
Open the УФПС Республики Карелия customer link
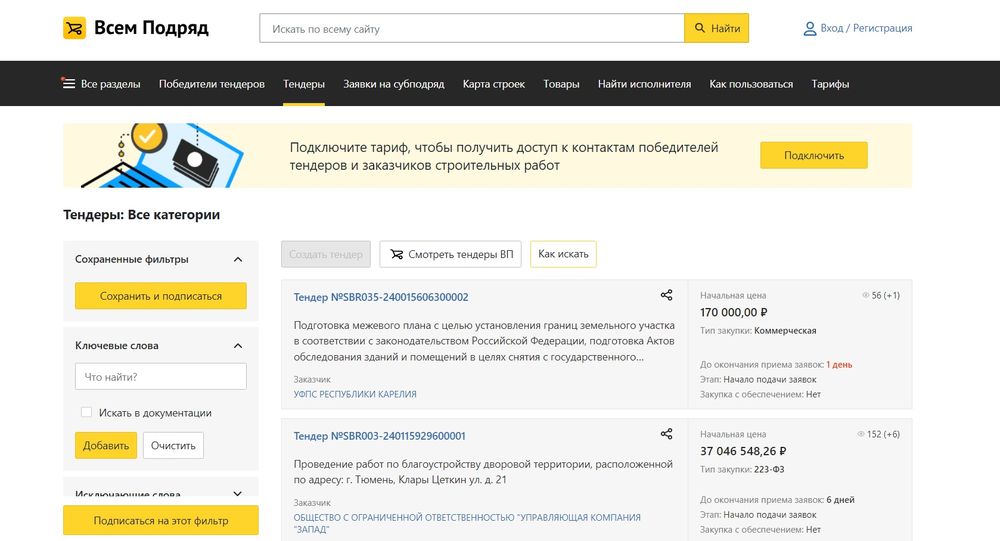355,394
